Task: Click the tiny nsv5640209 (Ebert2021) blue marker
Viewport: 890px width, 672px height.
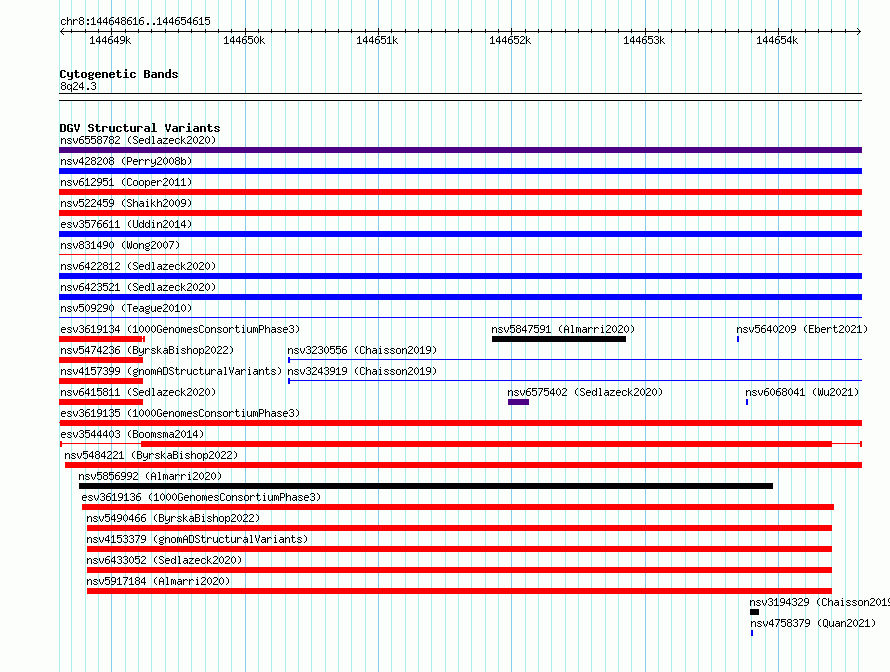Action: [x=738, y=339]
